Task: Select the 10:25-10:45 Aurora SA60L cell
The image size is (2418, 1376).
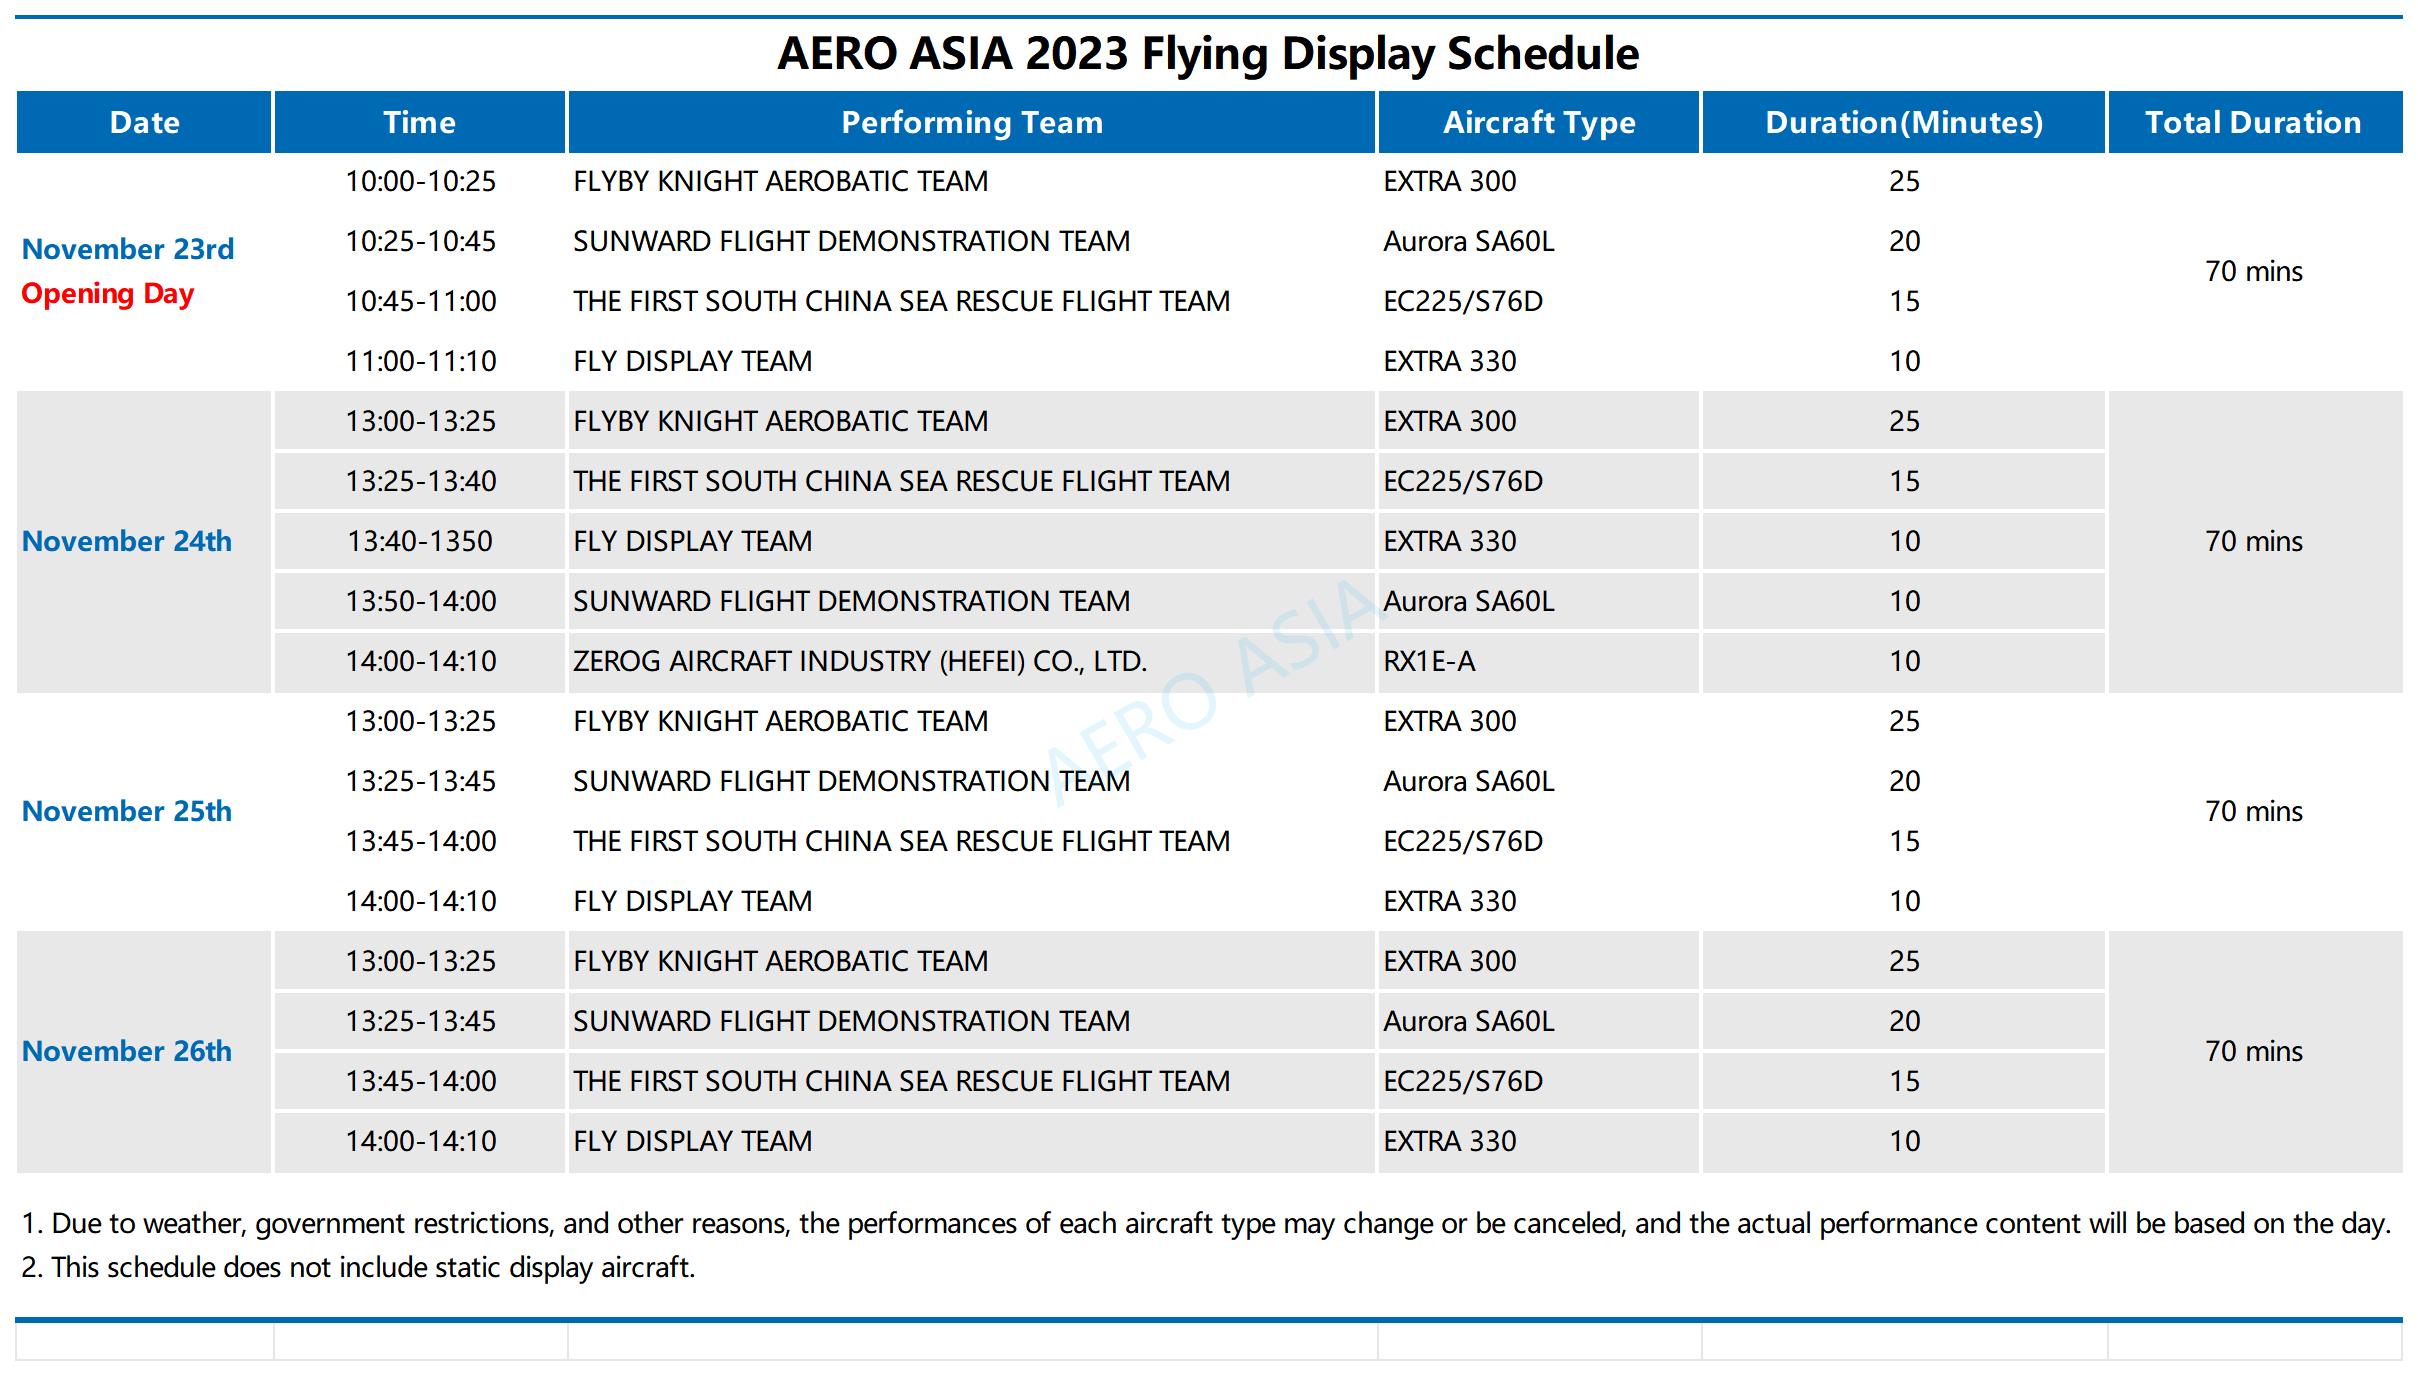Action: tap(1469, 241)
